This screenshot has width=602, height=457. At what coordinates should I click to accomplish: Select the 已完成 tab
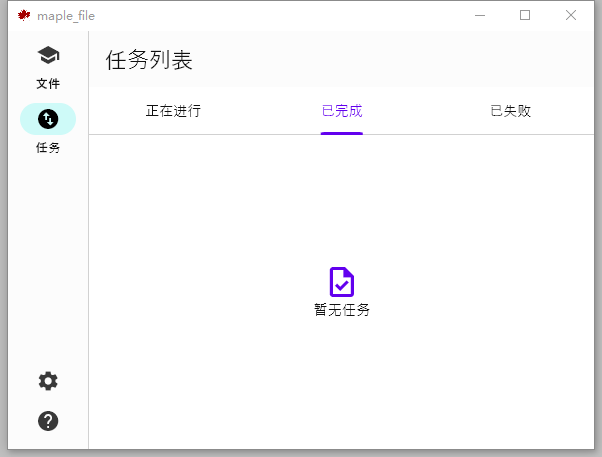[x=342, y=111]
